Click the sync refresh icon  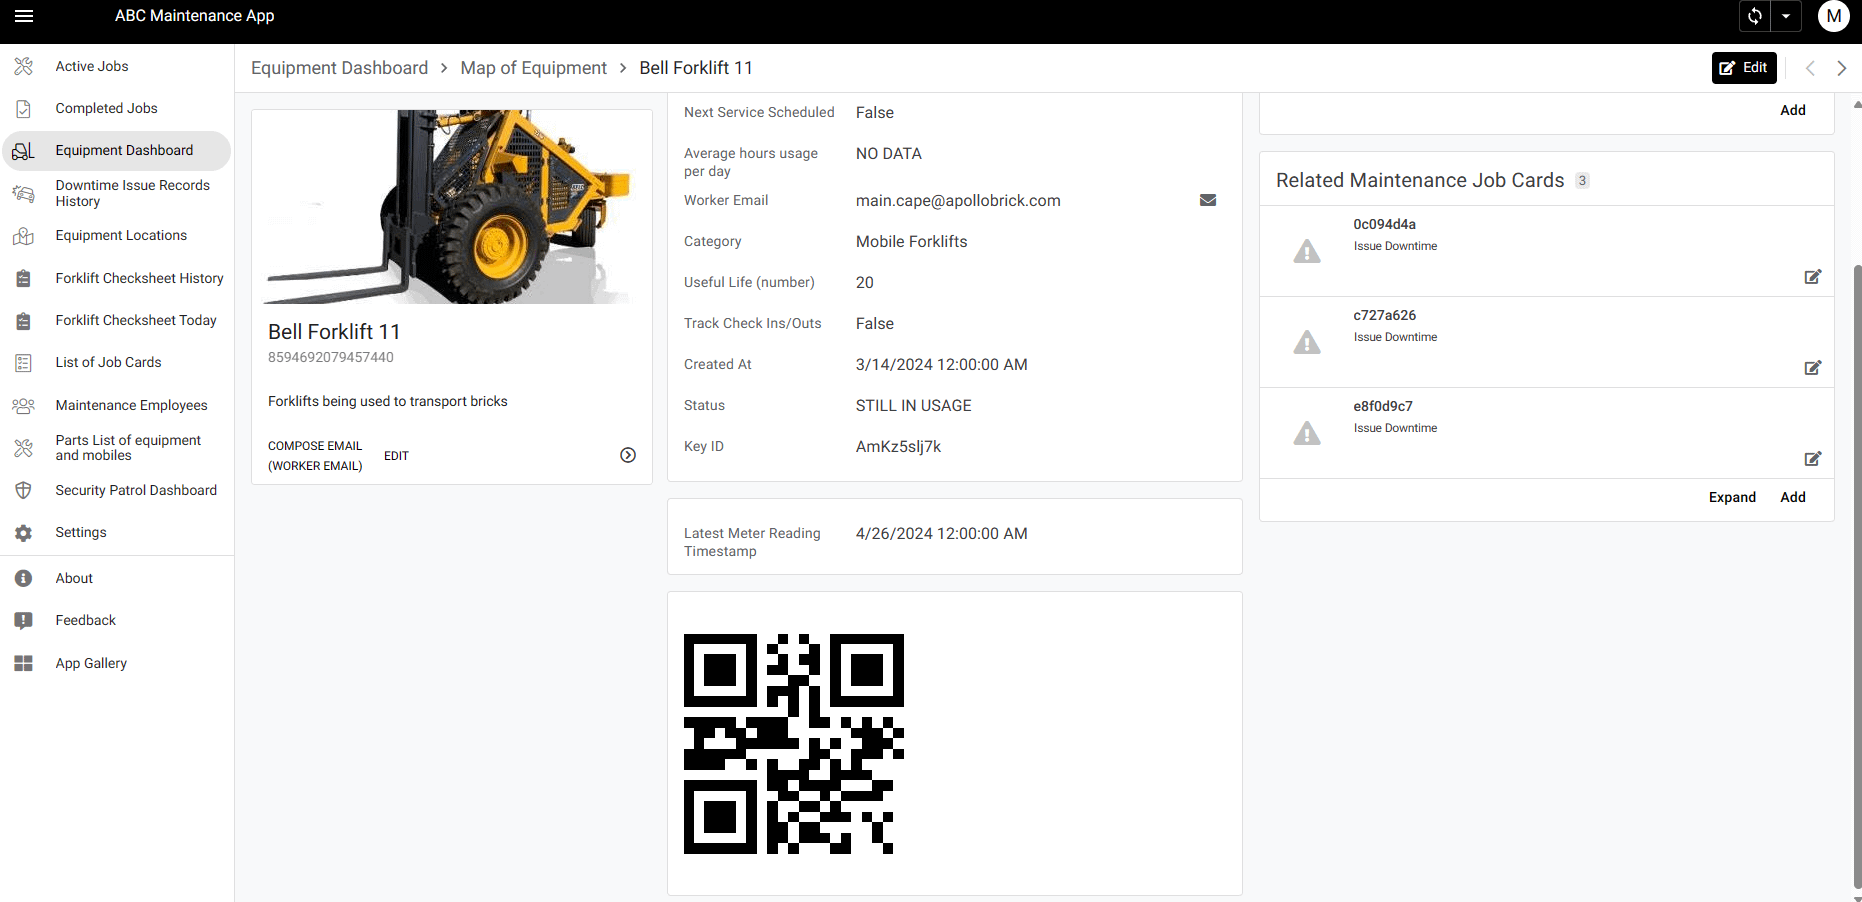[x=1755, y=16]
